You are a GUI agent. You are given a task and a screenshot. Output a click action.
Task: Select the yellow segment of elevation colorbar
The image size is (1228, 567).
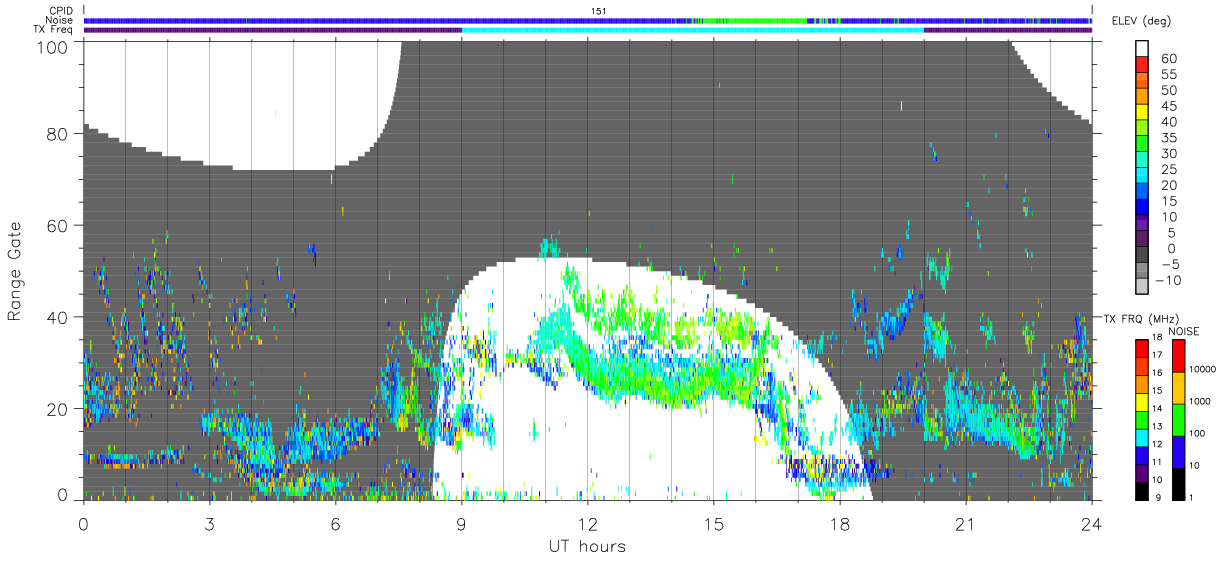coord(1143,114)
